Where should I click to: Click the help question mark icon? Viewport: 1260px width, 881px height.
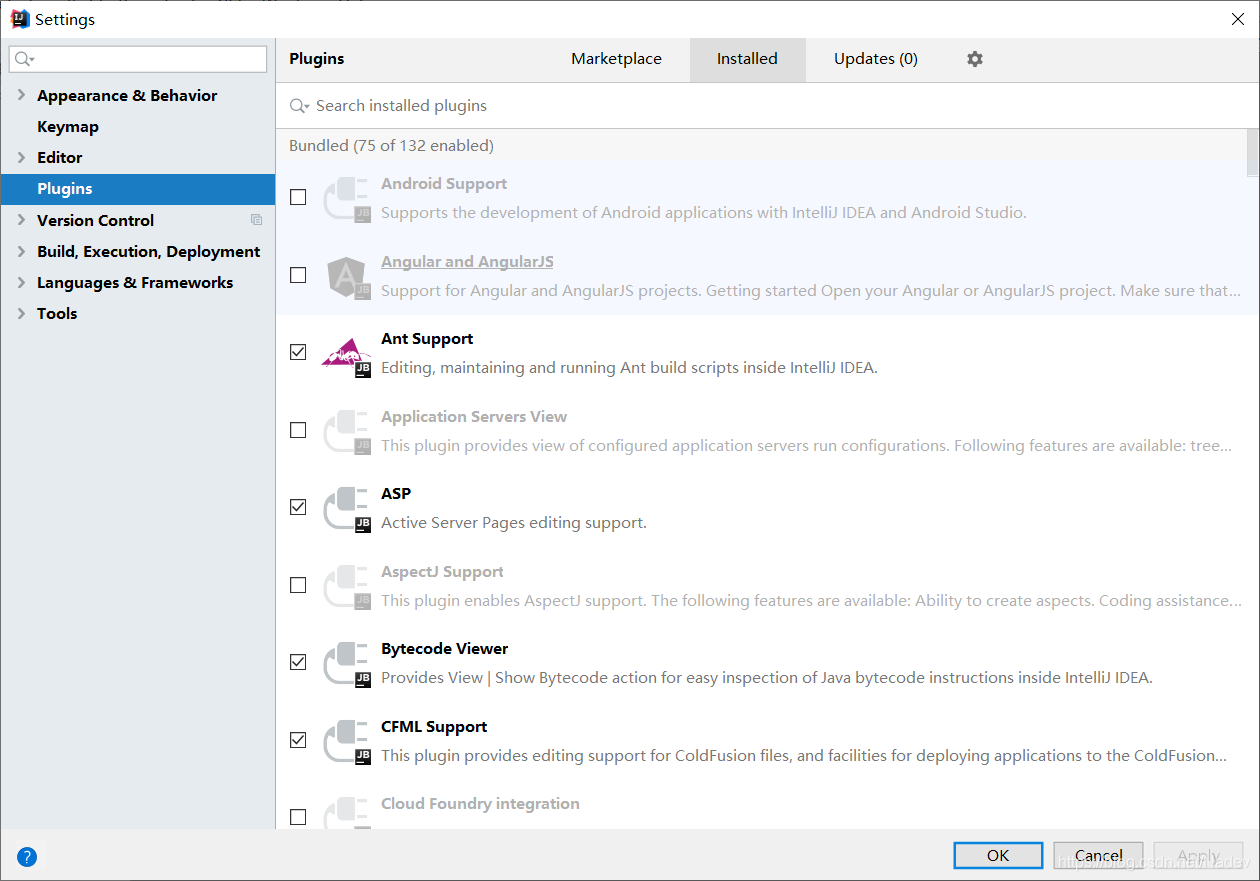click(27, 857)
